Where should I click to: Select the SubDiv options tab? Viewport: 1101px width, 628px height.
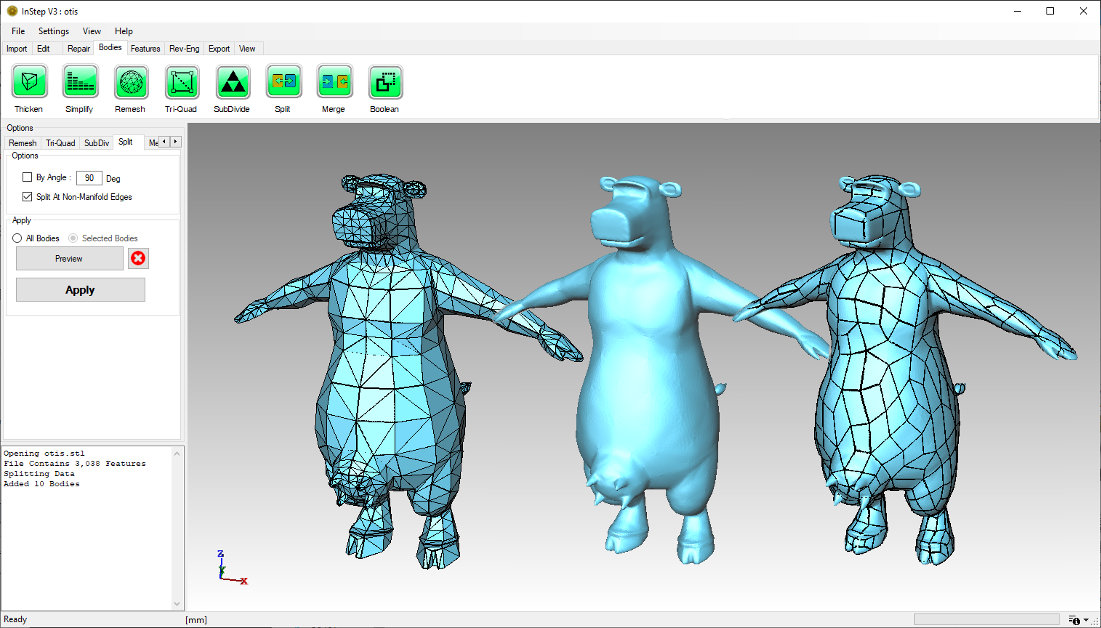click(x=97, y=143)
